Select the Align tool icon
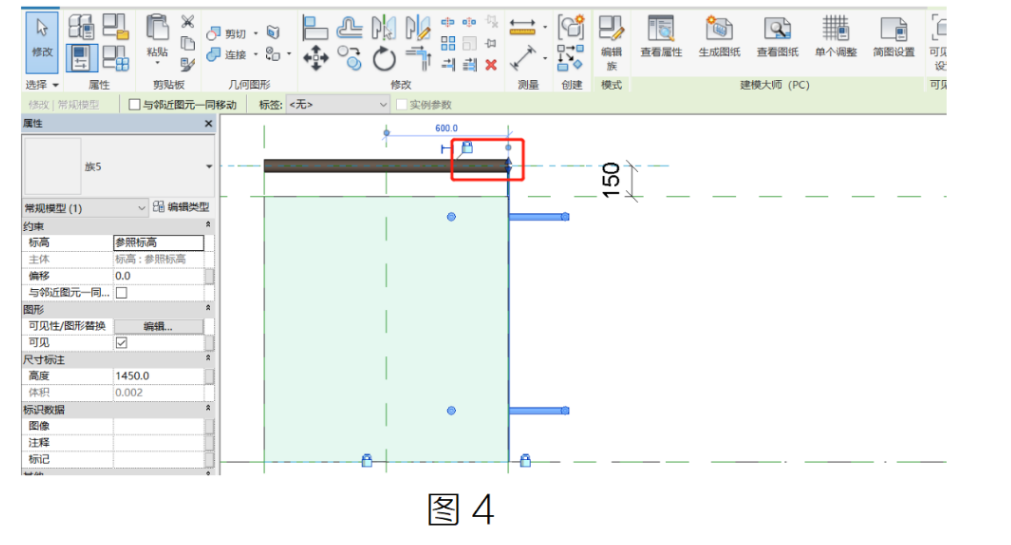The height and width of the screenshot is (545, 1011). pyautogui.click(x=315, y=28)
